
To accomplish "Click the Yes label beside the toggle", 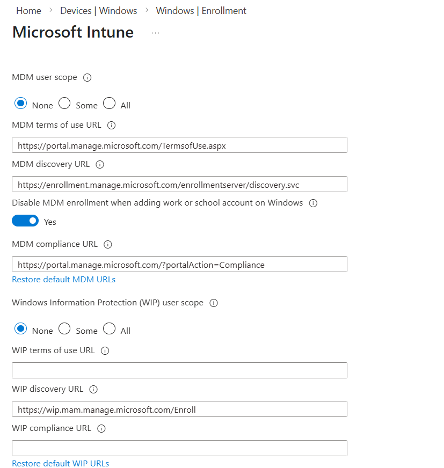I will click(x=50, y=222).
